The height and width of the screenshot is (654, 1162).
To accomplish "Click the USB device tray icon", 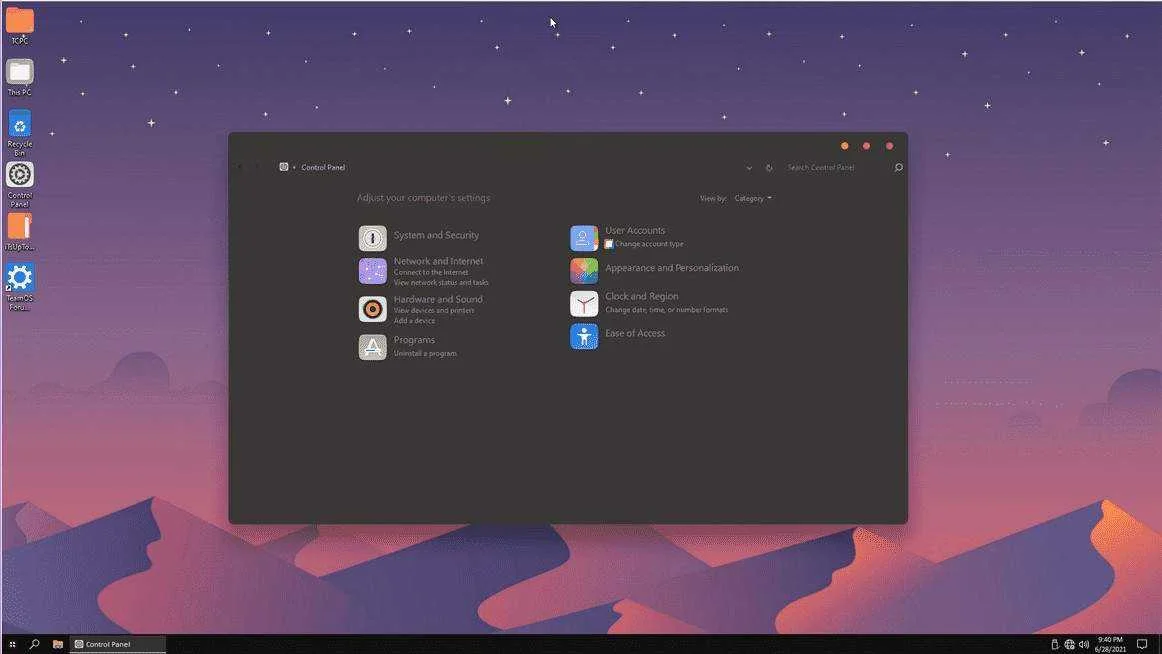I will tap(1055, 644).
